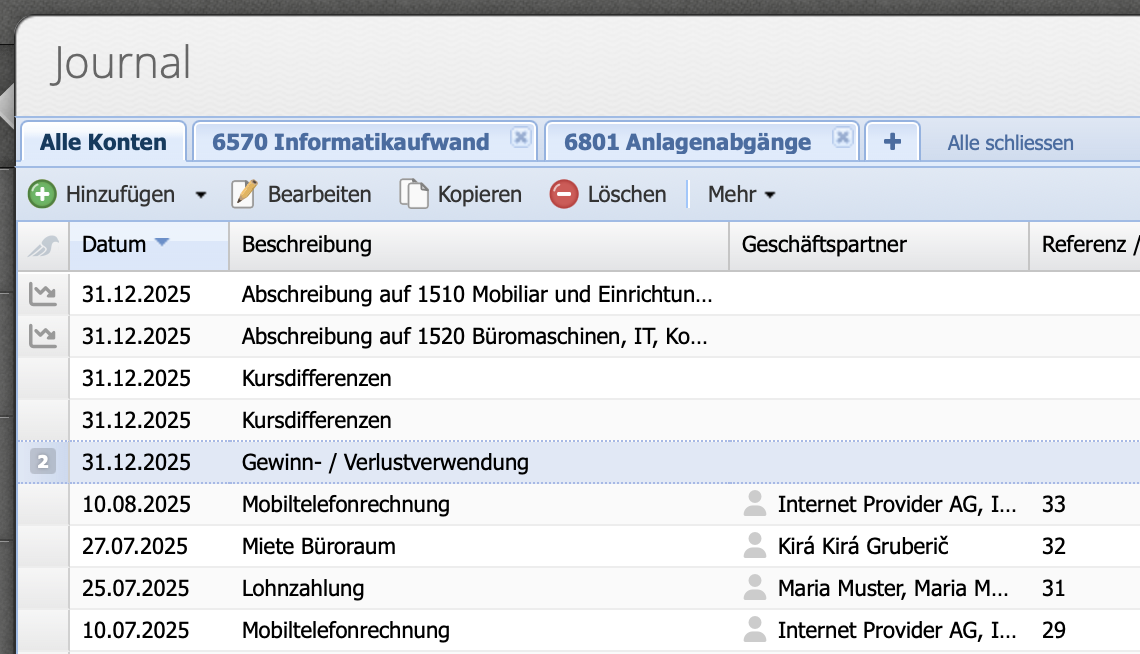The image size is (1140, 654).
Task: Select the Miete Büroraum entry
Action: point(579,546)
